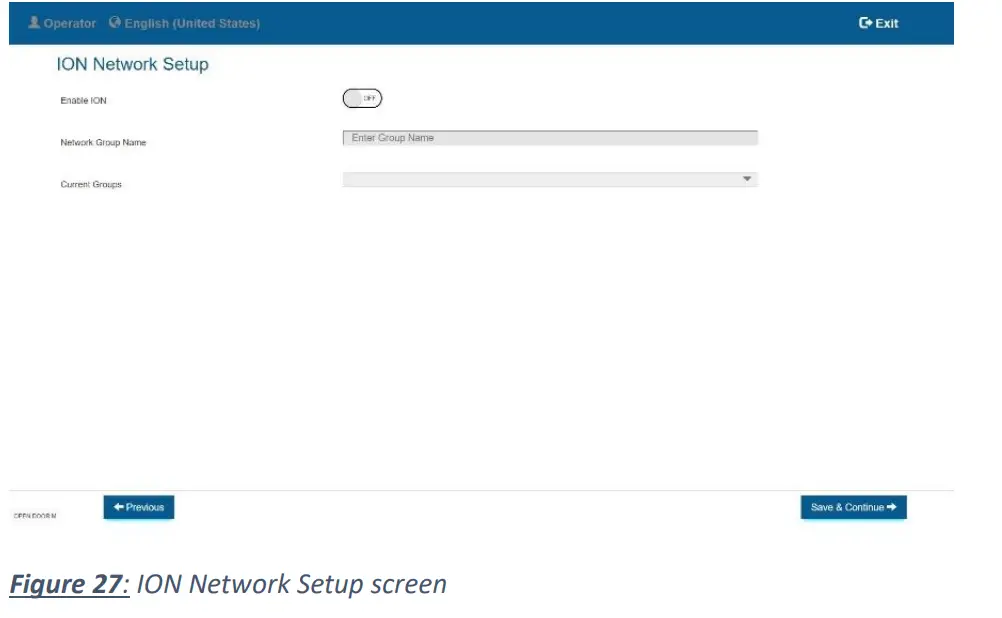Viewport: 1002px width, 618px height.
Task: Click the globe language icon
Action: [115, 23]
